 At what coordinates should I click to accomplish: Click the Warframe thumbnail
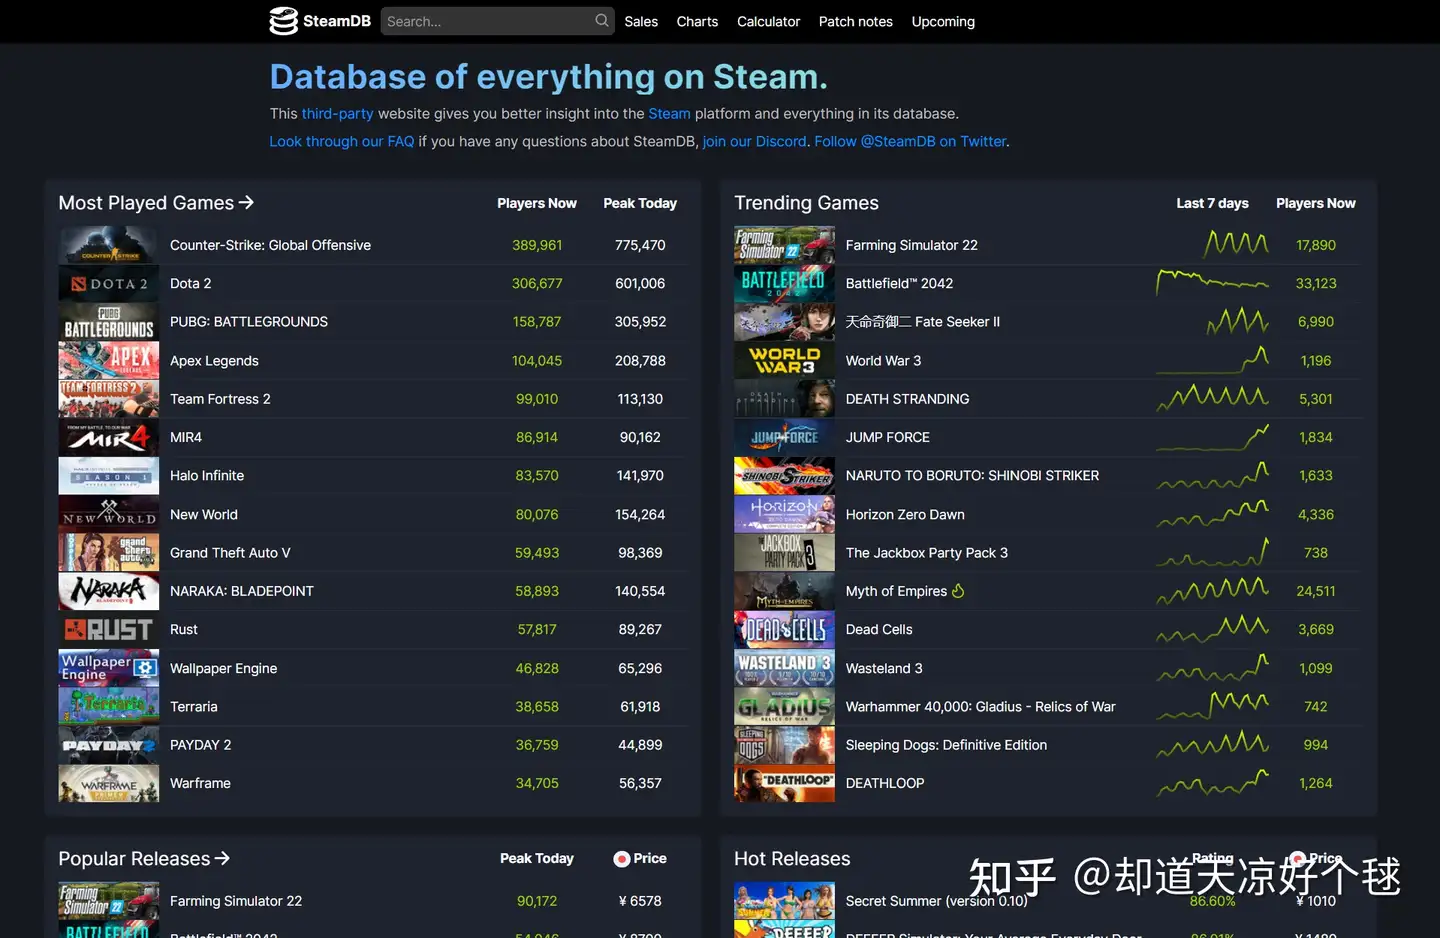pos(108,783)
